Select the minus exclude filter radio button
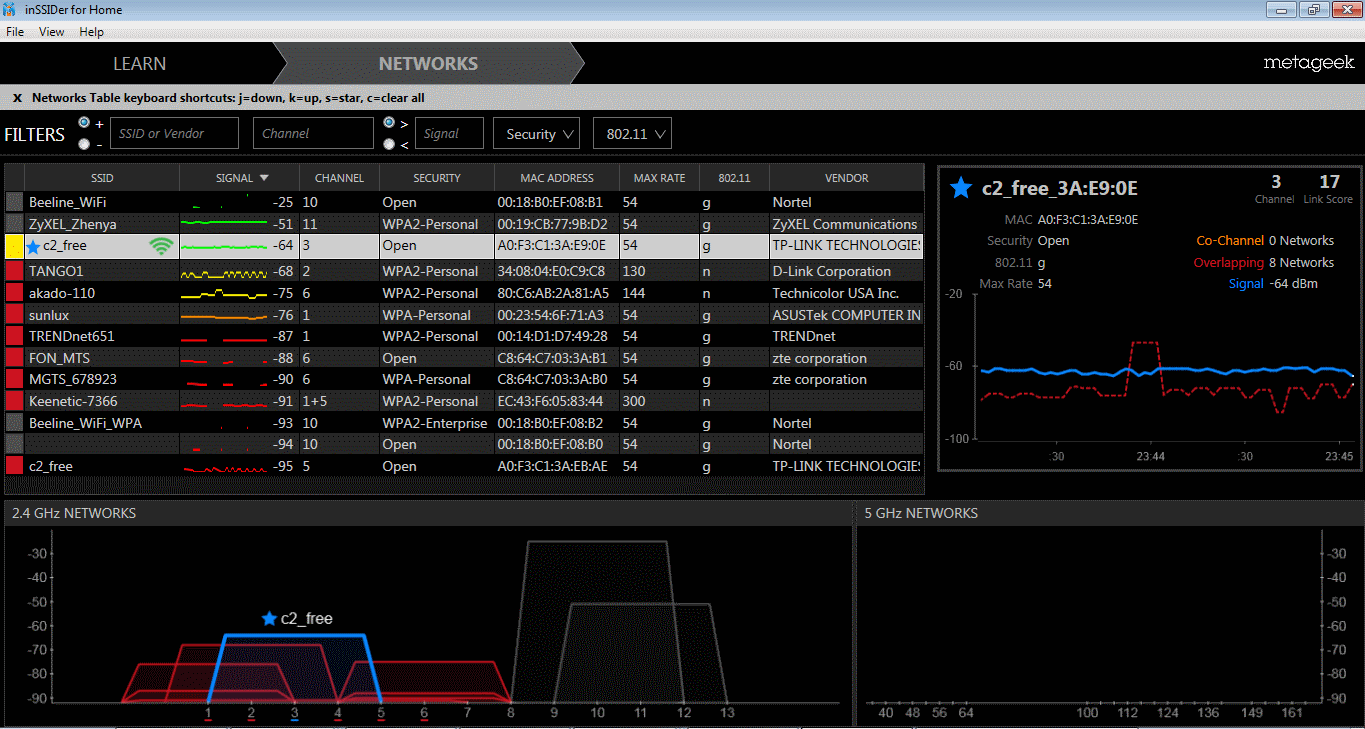 pos(84,144)
